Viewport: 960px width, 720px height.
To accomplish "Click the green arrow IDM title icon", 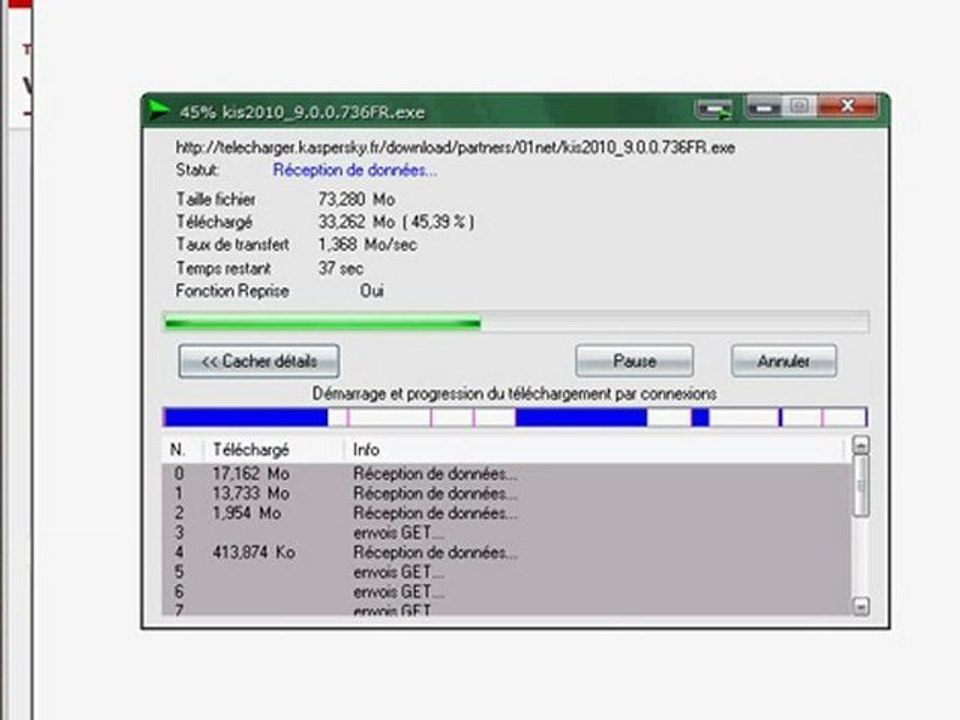I will (x=159, y=111).
